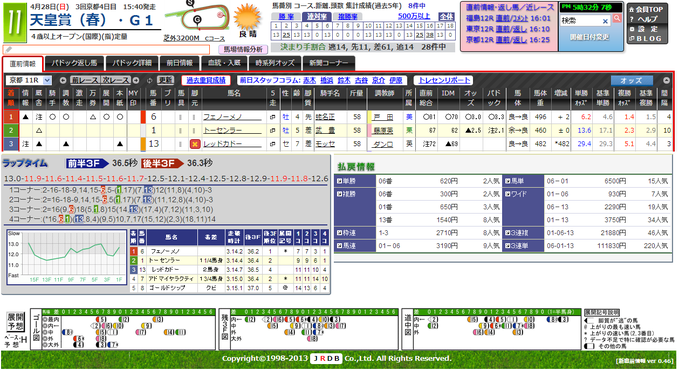This screenshot has height=370, width=679.
Task: Open 過去重賞成績 link
Action: click(206, 80)
